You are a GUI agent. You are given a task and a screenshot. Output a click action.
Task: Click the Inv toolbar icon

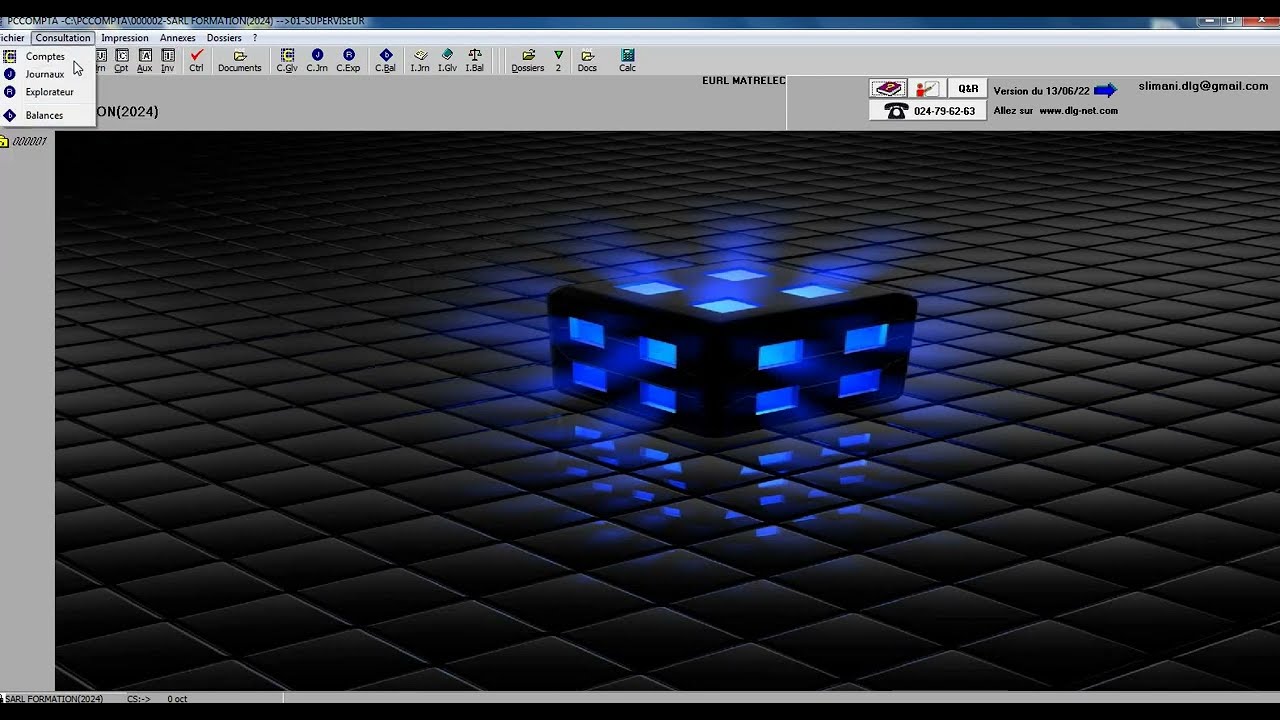coord(168,61)
